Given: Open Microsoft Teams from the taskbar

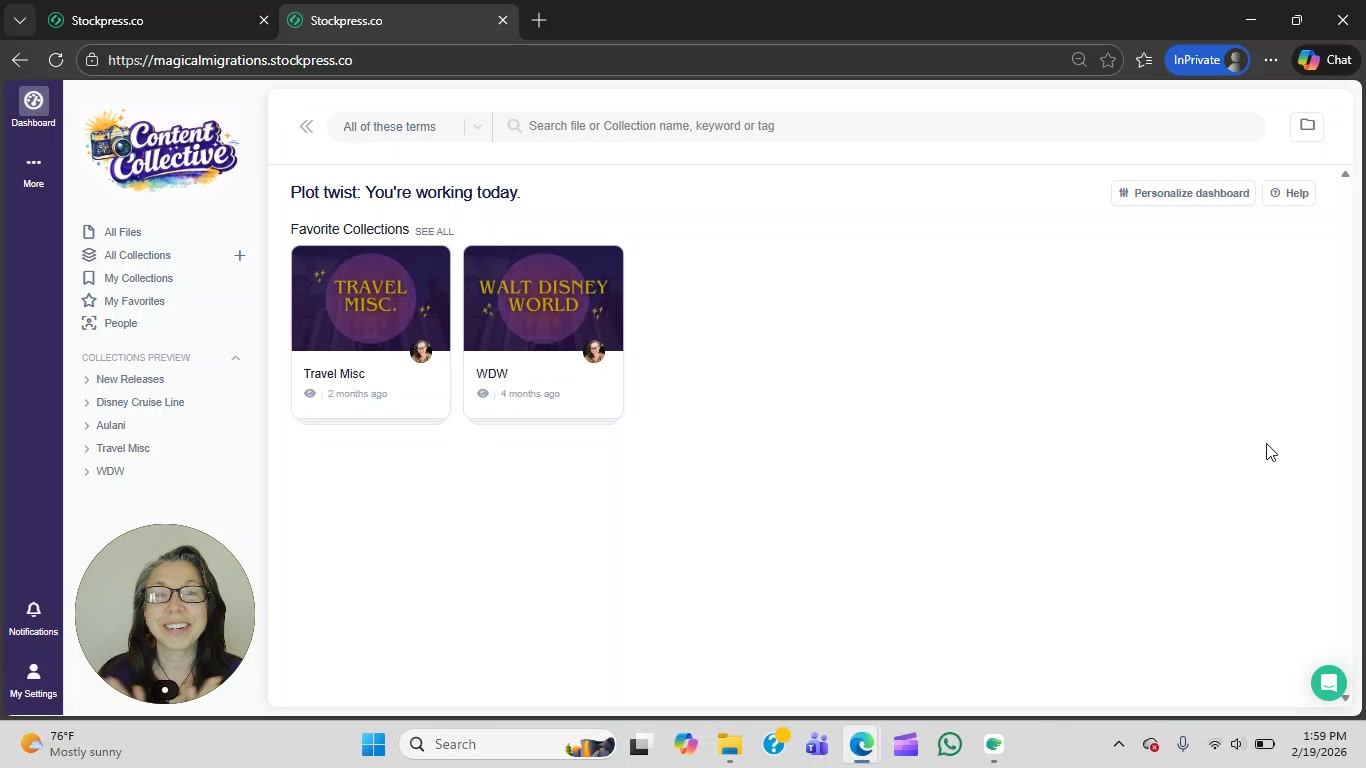Looking at the screenshot, I should tap(817, 745).
